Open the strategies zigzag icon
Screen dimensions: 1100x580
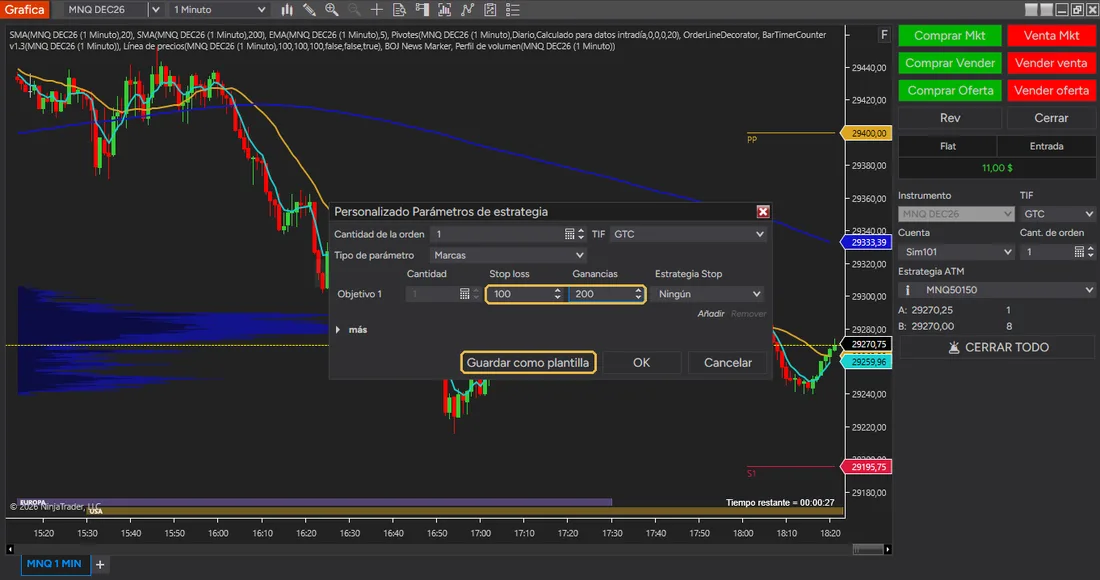pyautogui.click(x=467, y=10)
